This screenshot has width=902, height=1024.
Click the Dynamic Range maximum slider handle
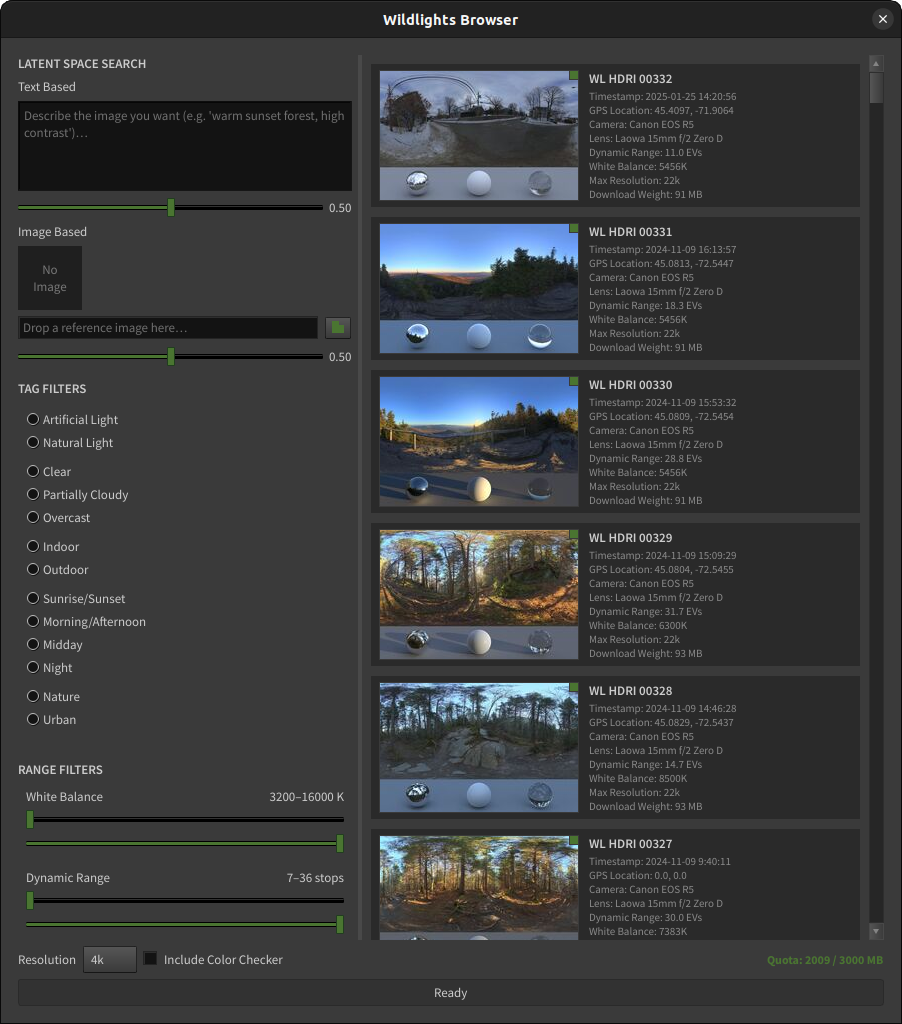point(340,924)
